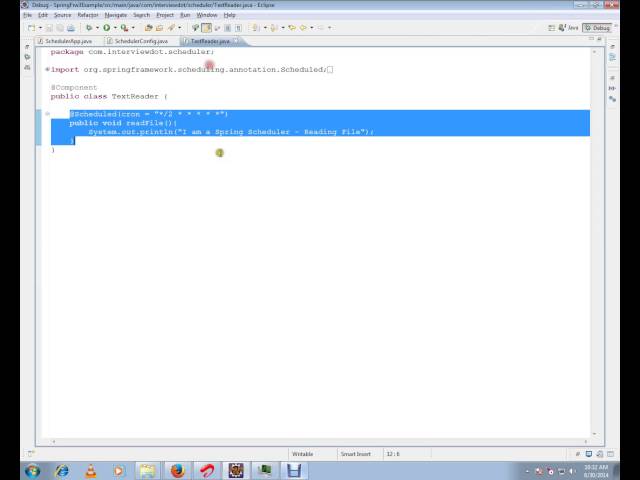This screenshot has height=480, width=640.
Task: Click the horizontal scrollbar of the editor
Action: click(320, 441)
